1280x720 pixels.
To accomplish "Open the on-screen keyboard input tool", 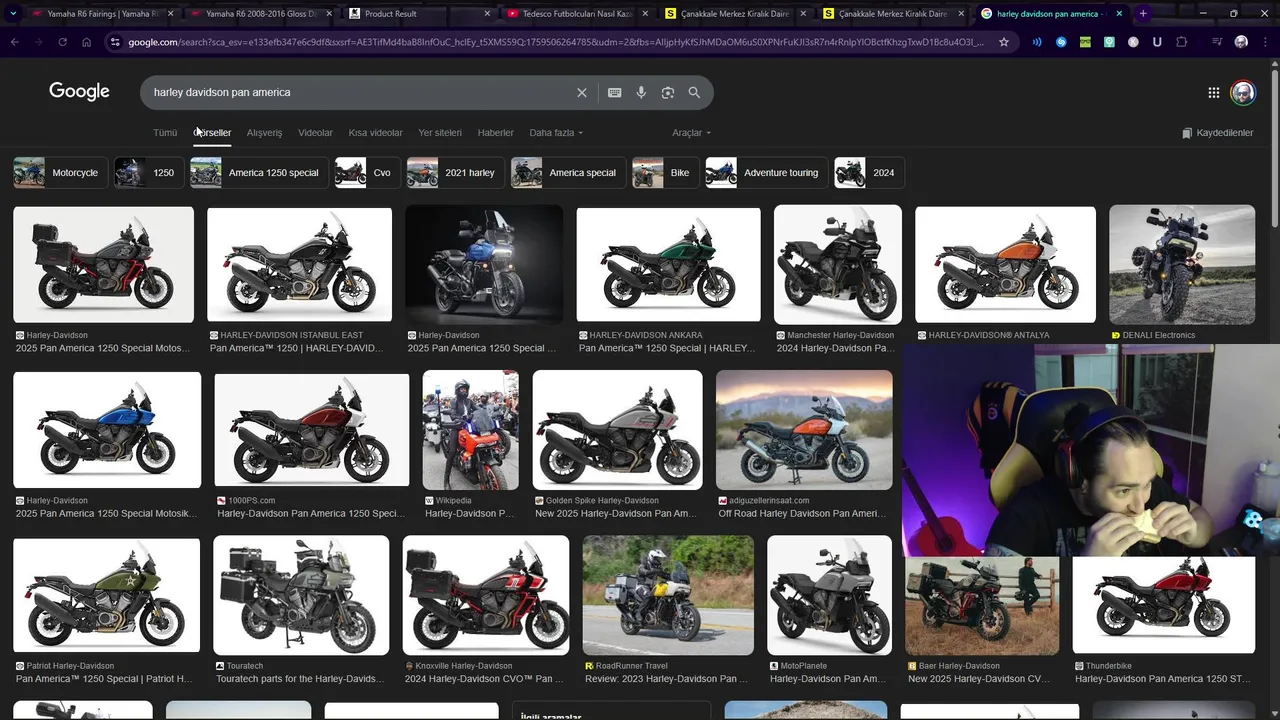I will point(615,92).
